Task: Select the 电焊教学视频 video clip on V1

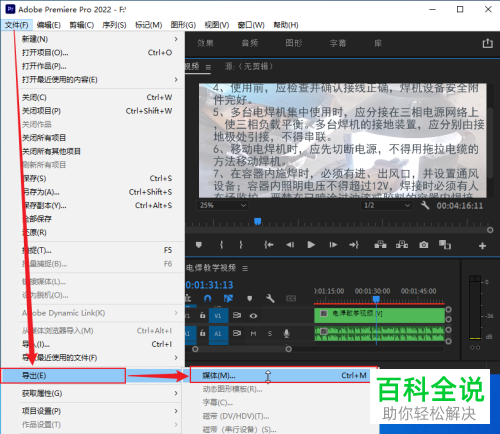Action: [379, 315]
